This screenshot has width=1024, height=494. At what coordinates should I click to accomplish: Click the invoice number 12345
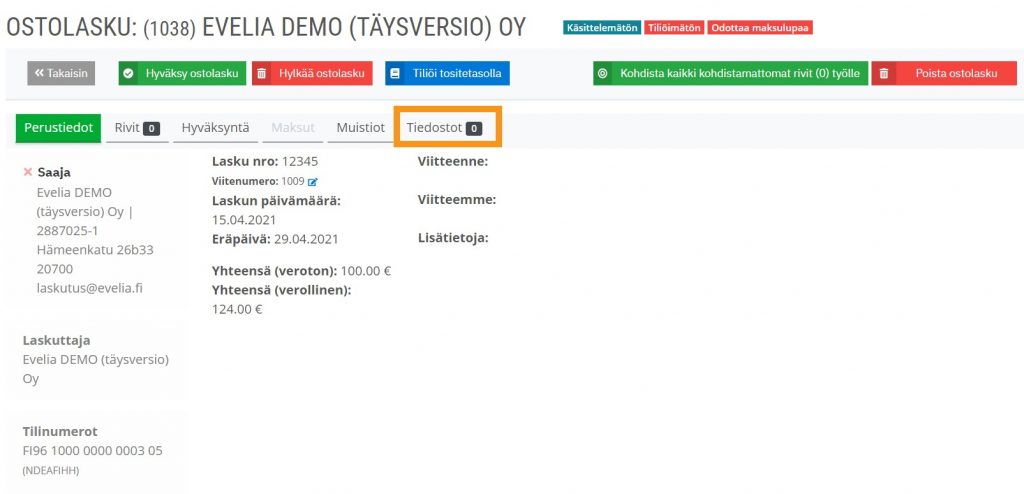[x=300, y=161]
